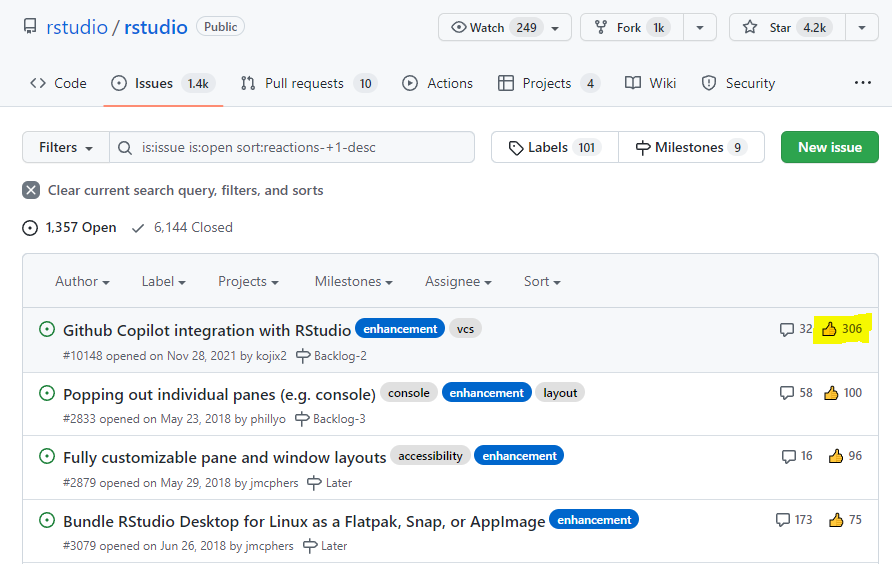Open the Milestones list

(691, 147)
